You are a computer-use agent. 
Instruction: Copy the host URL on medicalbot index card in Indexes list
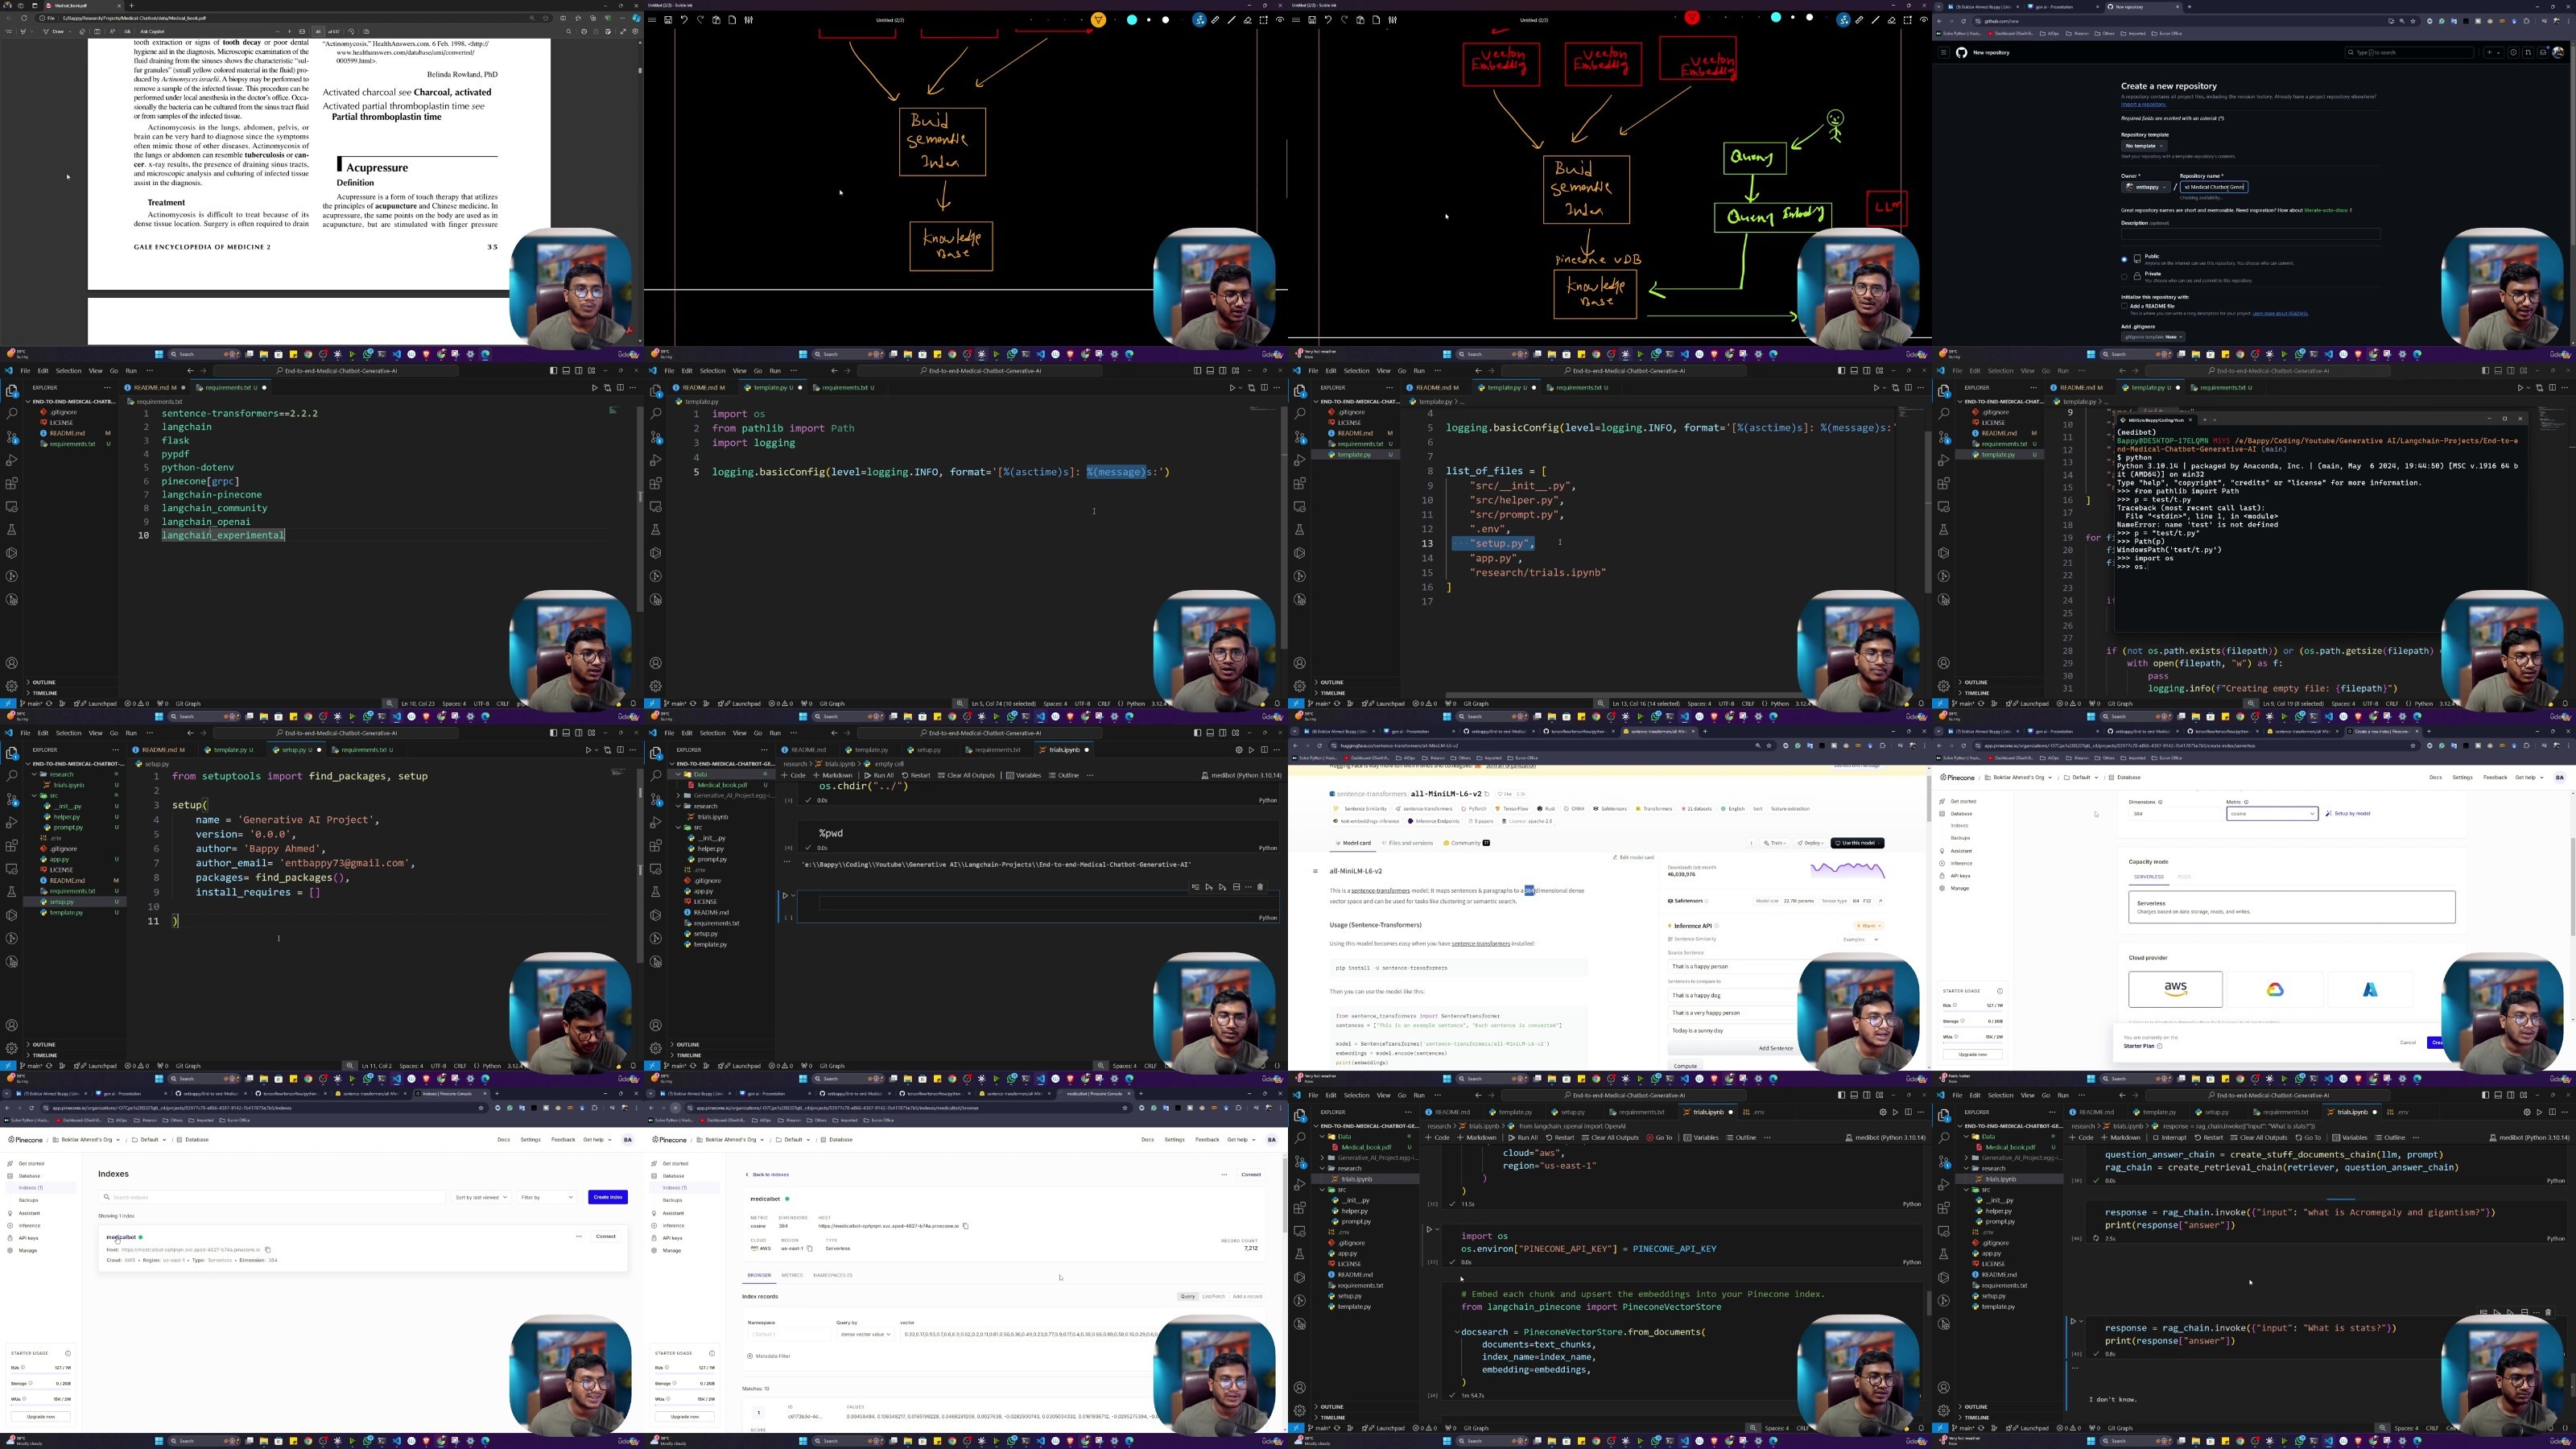tap(268, 1250)
